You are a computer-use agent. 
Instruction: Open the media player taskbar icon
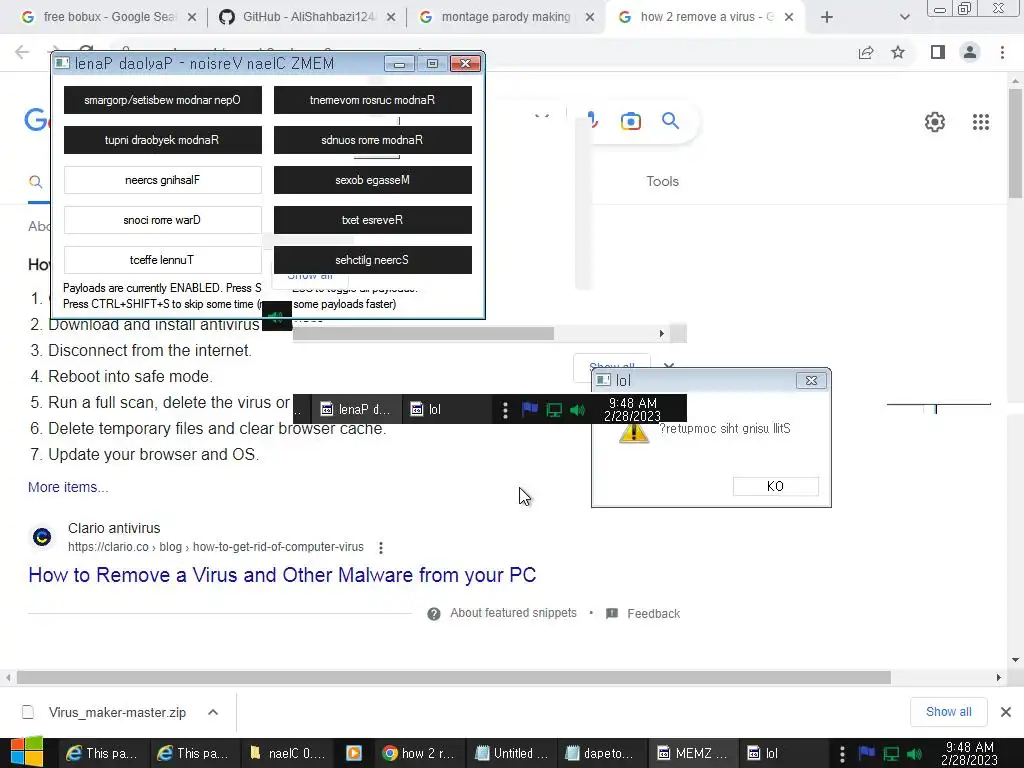pyautogui.click(x=353, y=753)
